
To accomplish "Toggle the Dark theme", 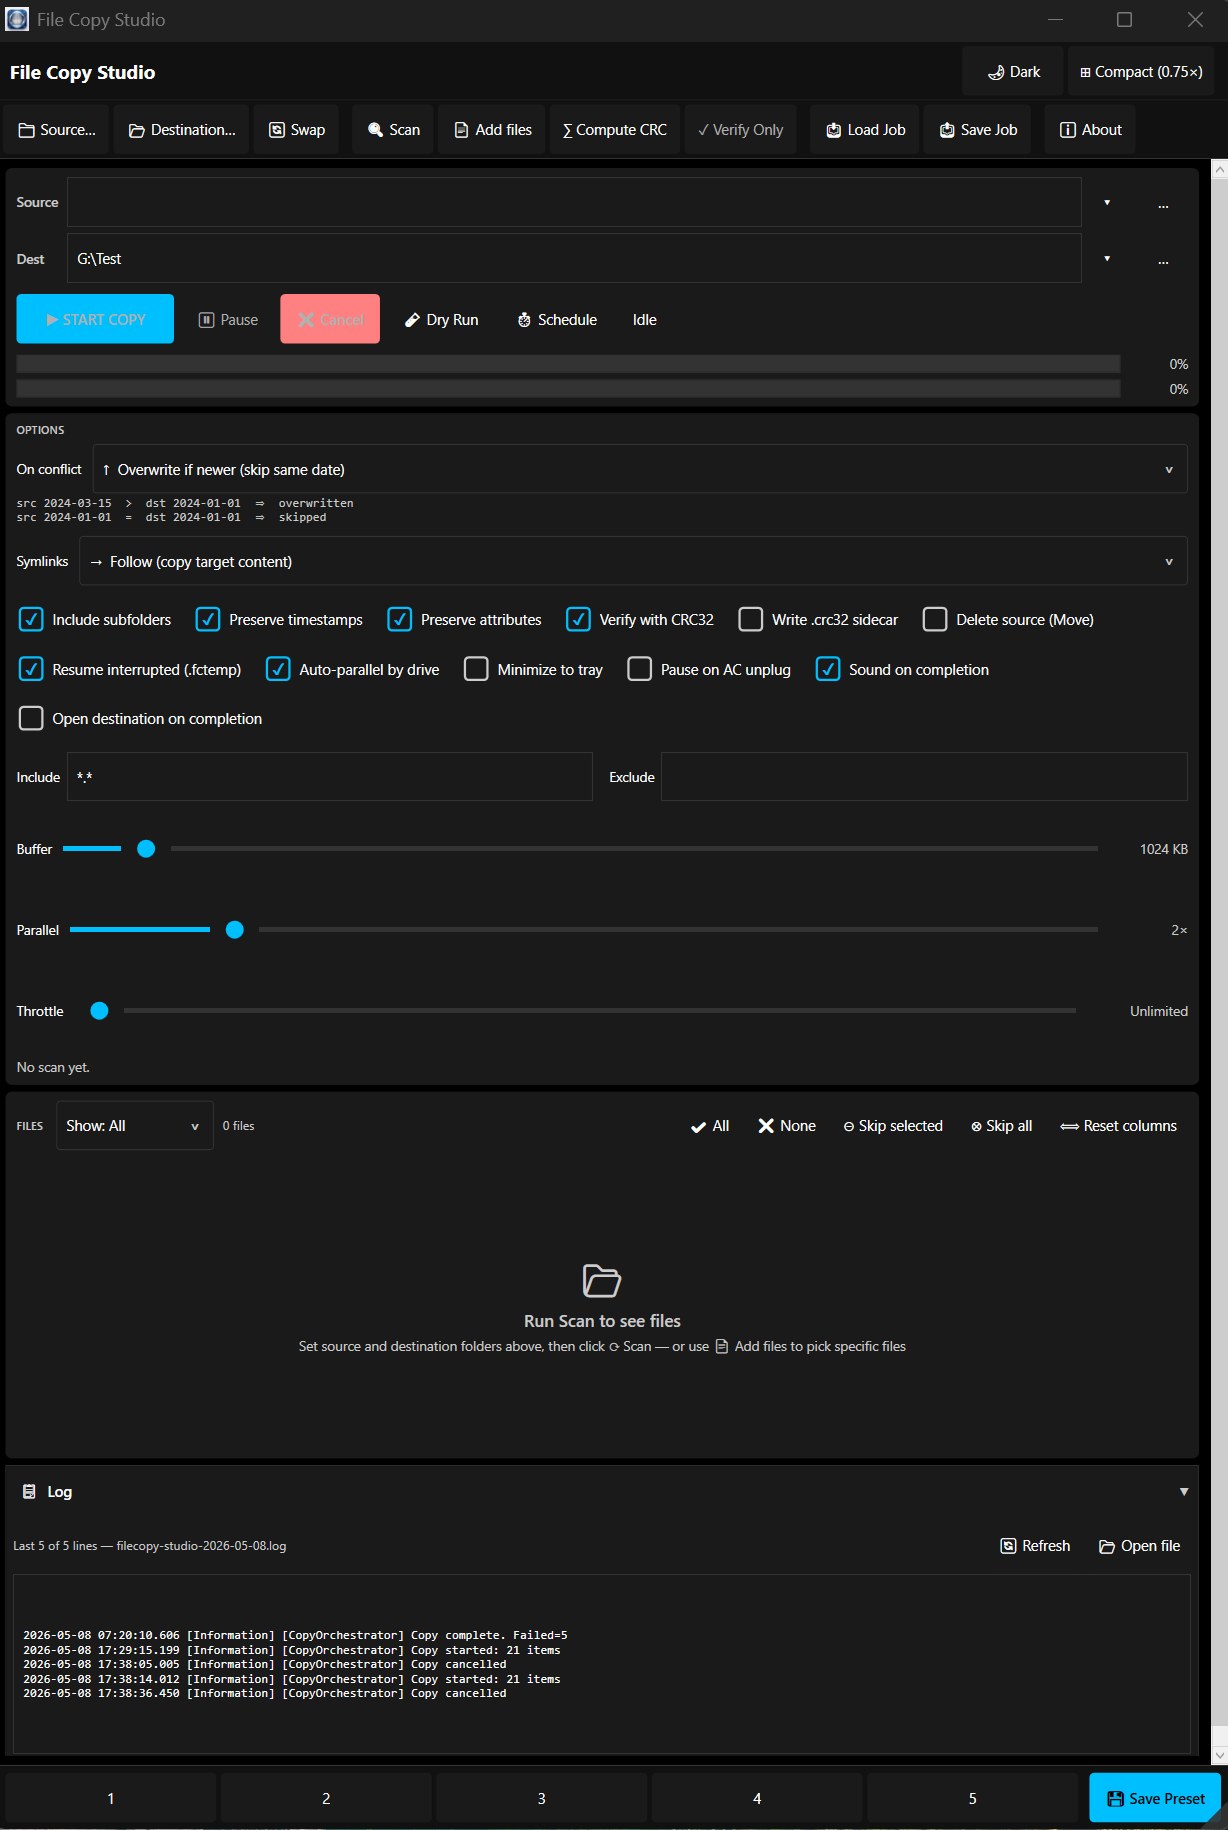I will [1013, 72].
